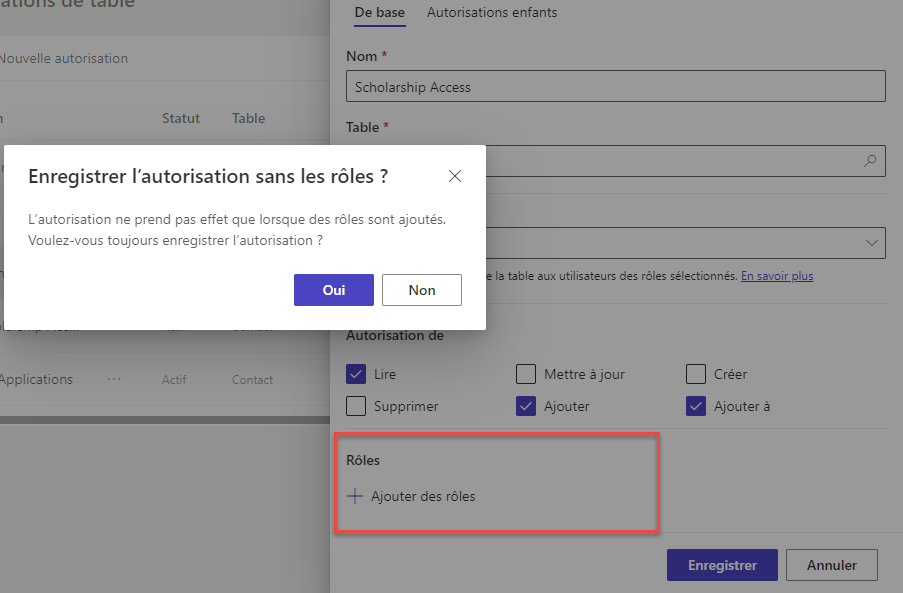Viewport: 903px width, 593px height.
Task: Switch to the Autorisations enfants tab
Action: point(491,13)
